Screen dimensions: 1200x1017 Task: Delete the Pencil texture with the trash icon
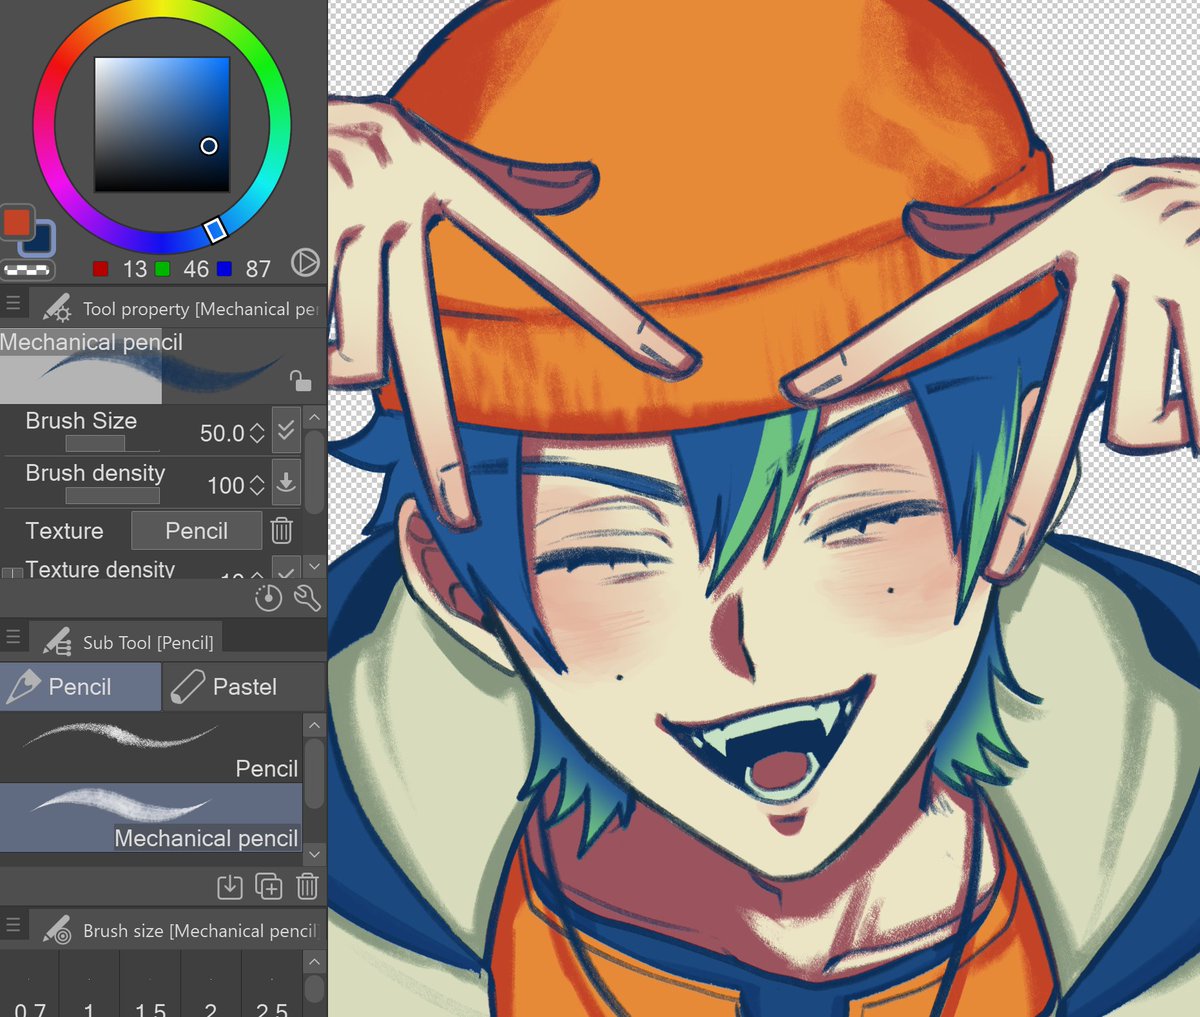[x=281, y=530]
